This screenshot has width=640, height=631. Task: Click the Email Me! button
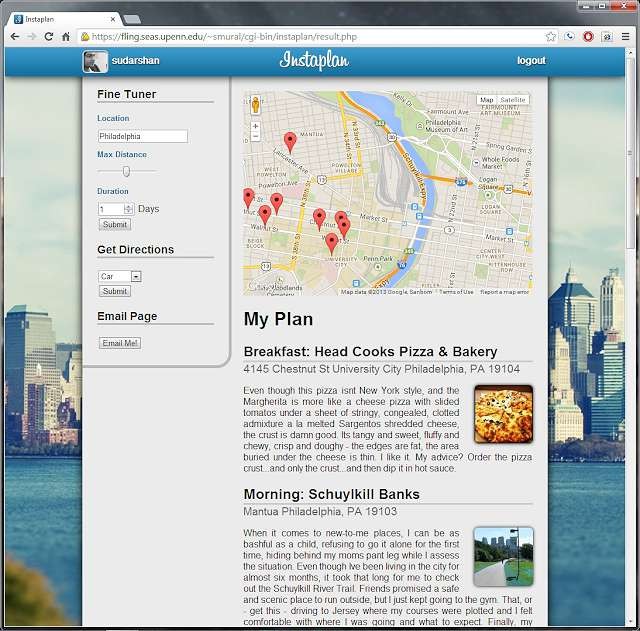(120, 343)
